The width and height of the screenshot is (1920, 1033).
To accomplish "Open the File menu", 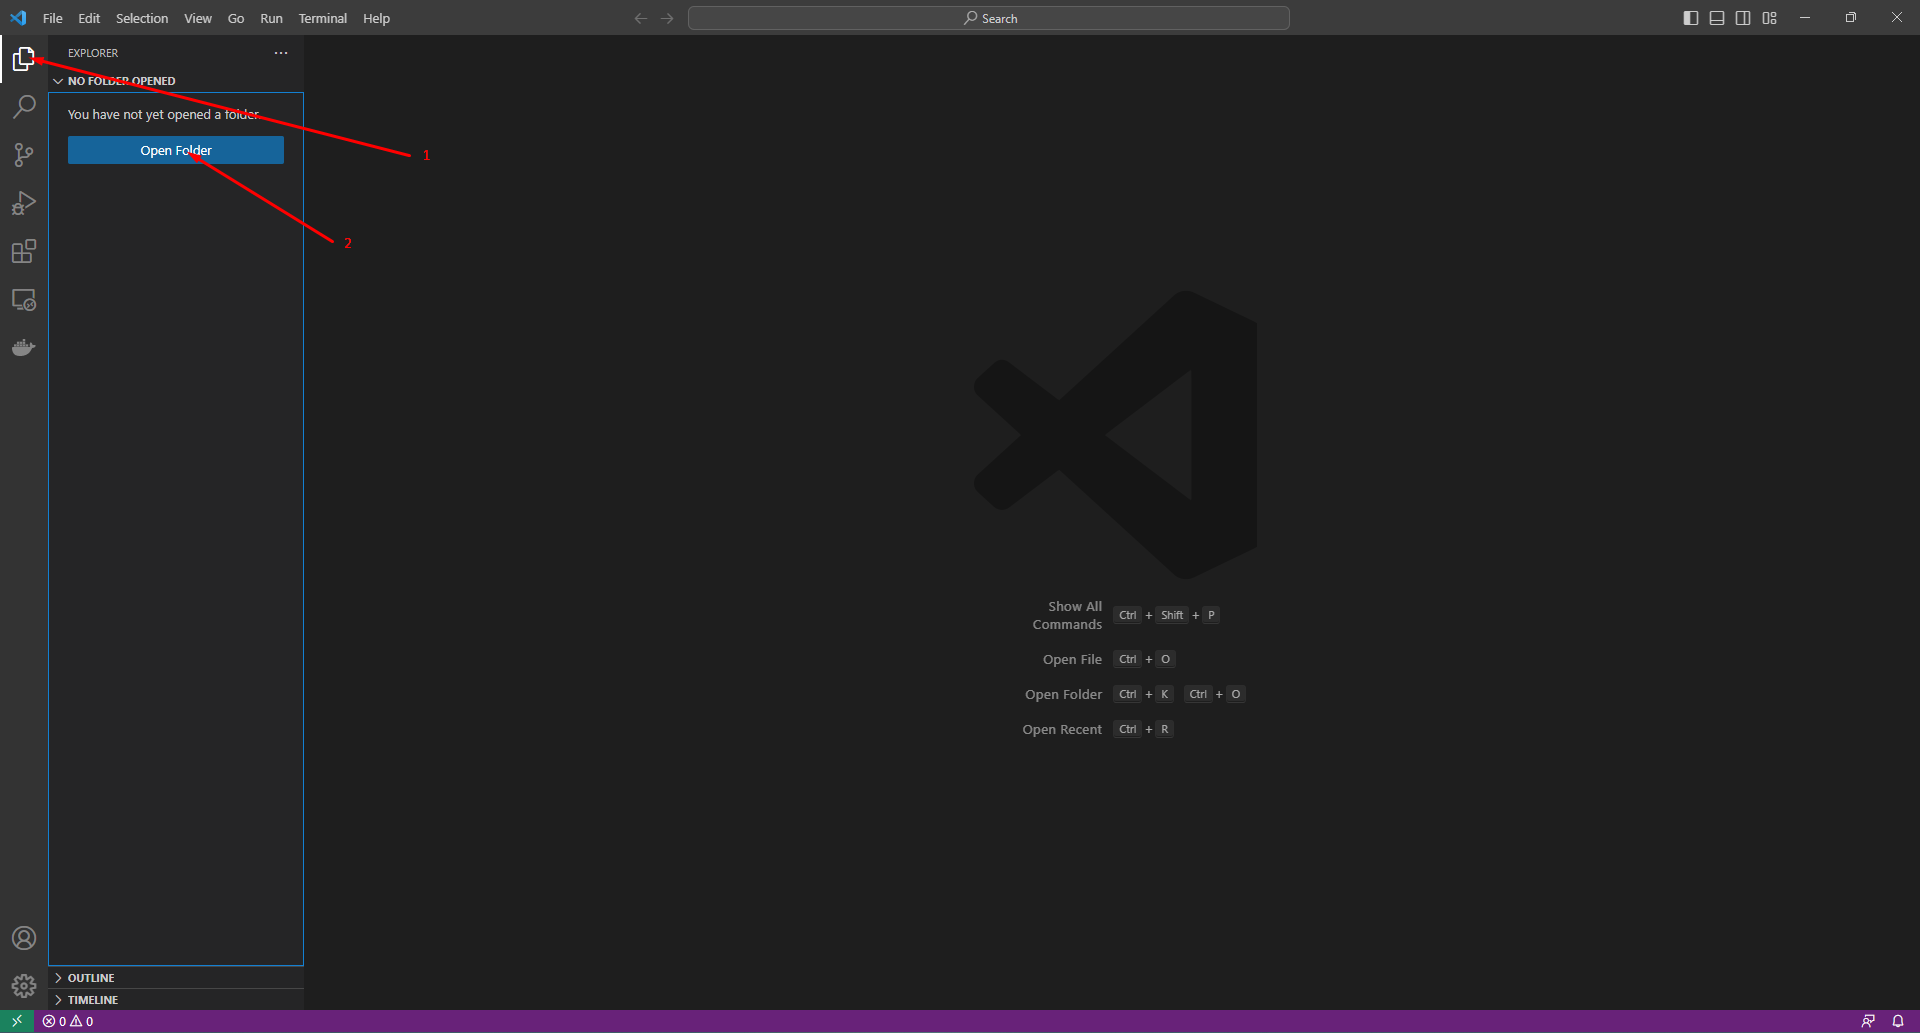I will 53,18.
